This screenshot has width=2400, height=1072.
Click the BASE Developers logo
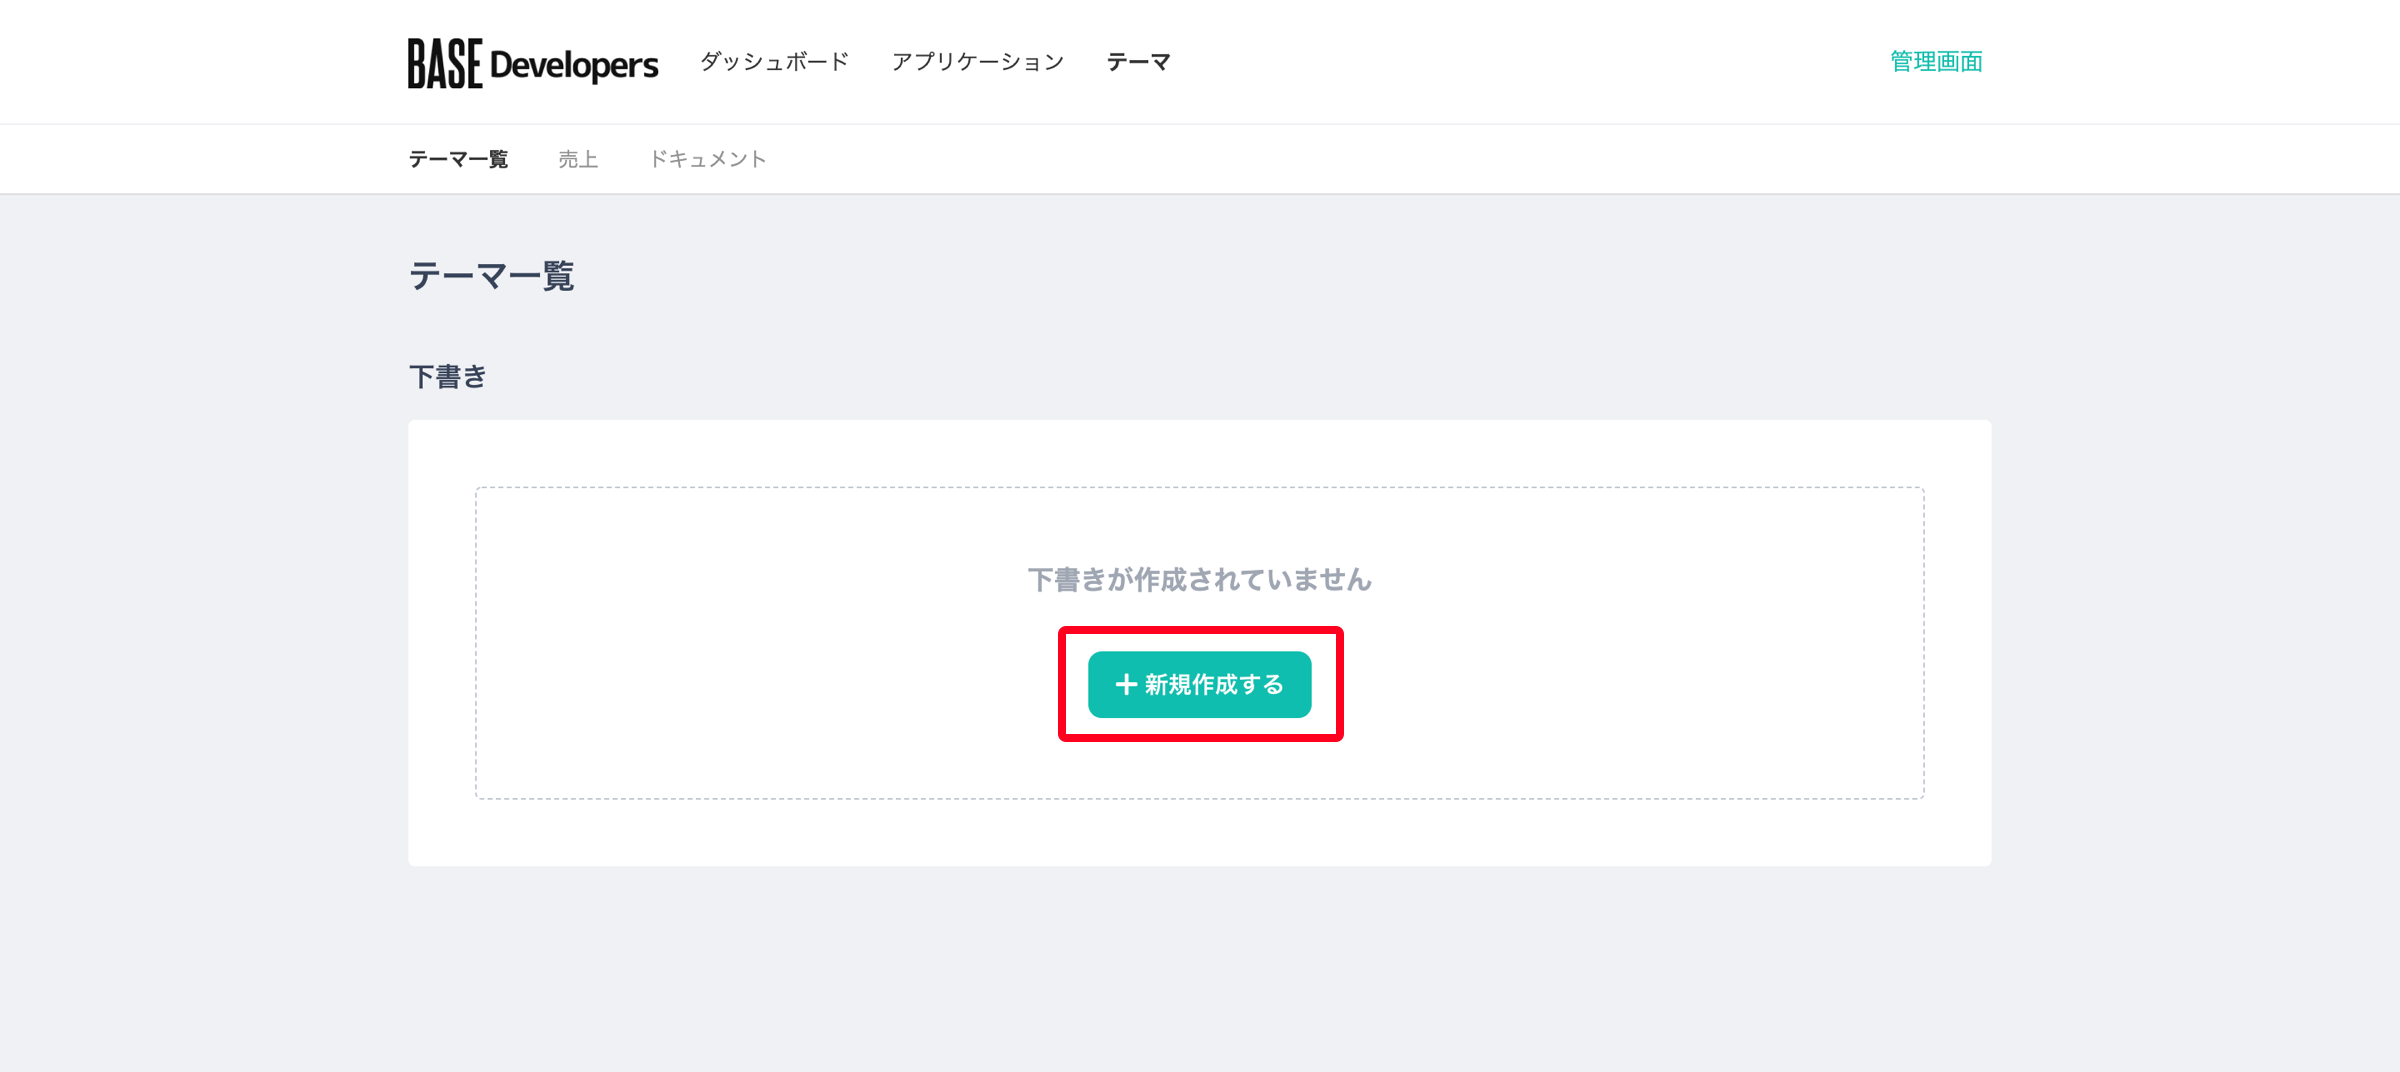pos(533,63)
